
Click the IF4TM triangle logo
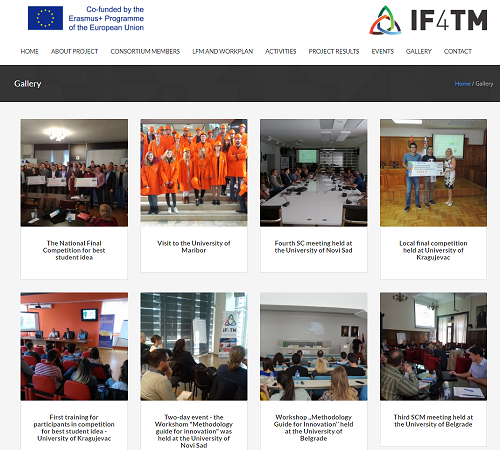[385, 20]
